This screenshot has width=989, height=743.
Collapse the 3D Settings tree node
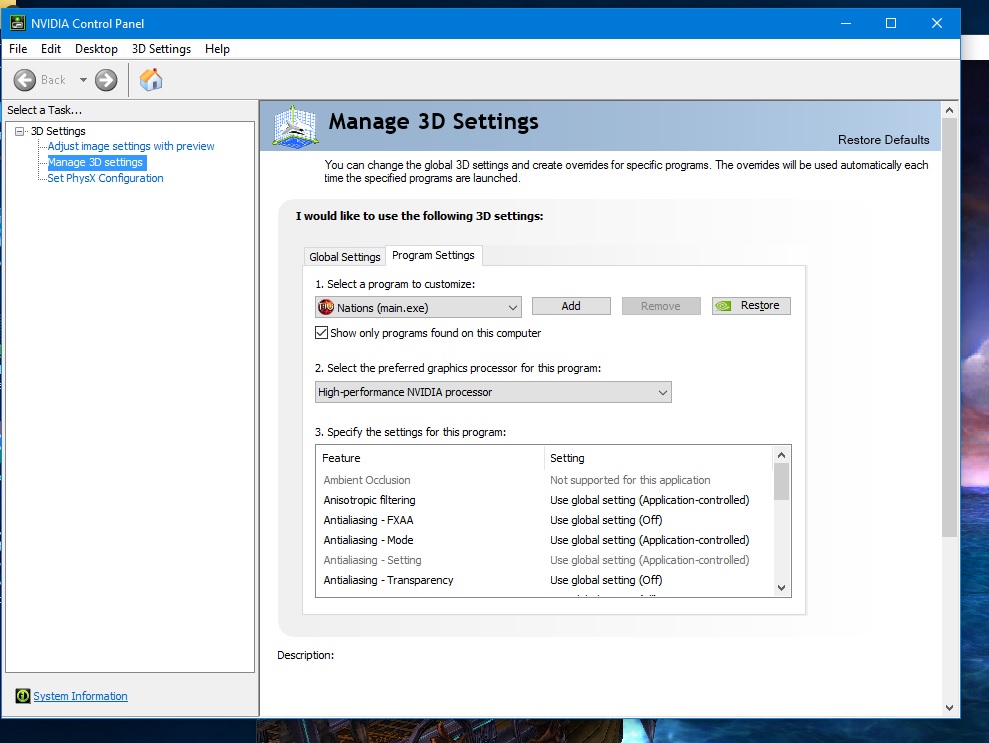click(20, 131)
